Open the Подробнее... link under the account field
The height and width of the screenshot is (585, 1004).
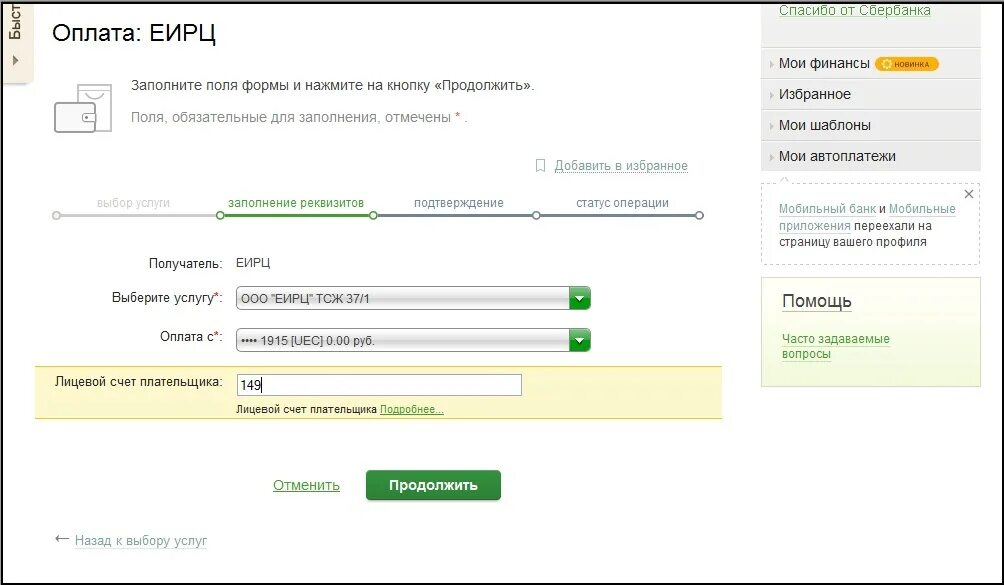coord(412,409)
